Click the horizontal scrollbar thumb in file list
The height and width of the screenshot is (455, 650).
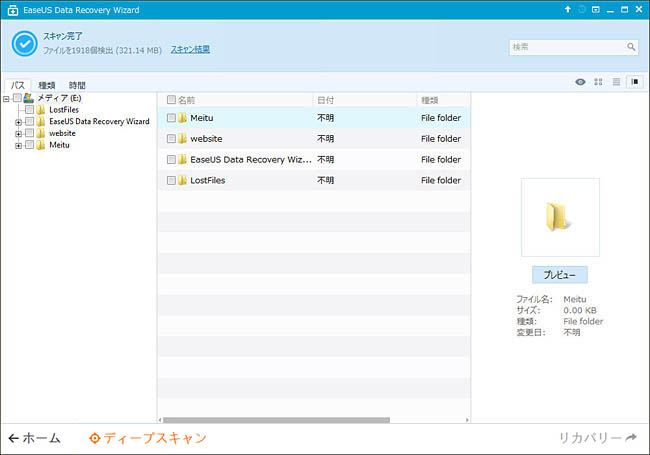pos(276,420)
